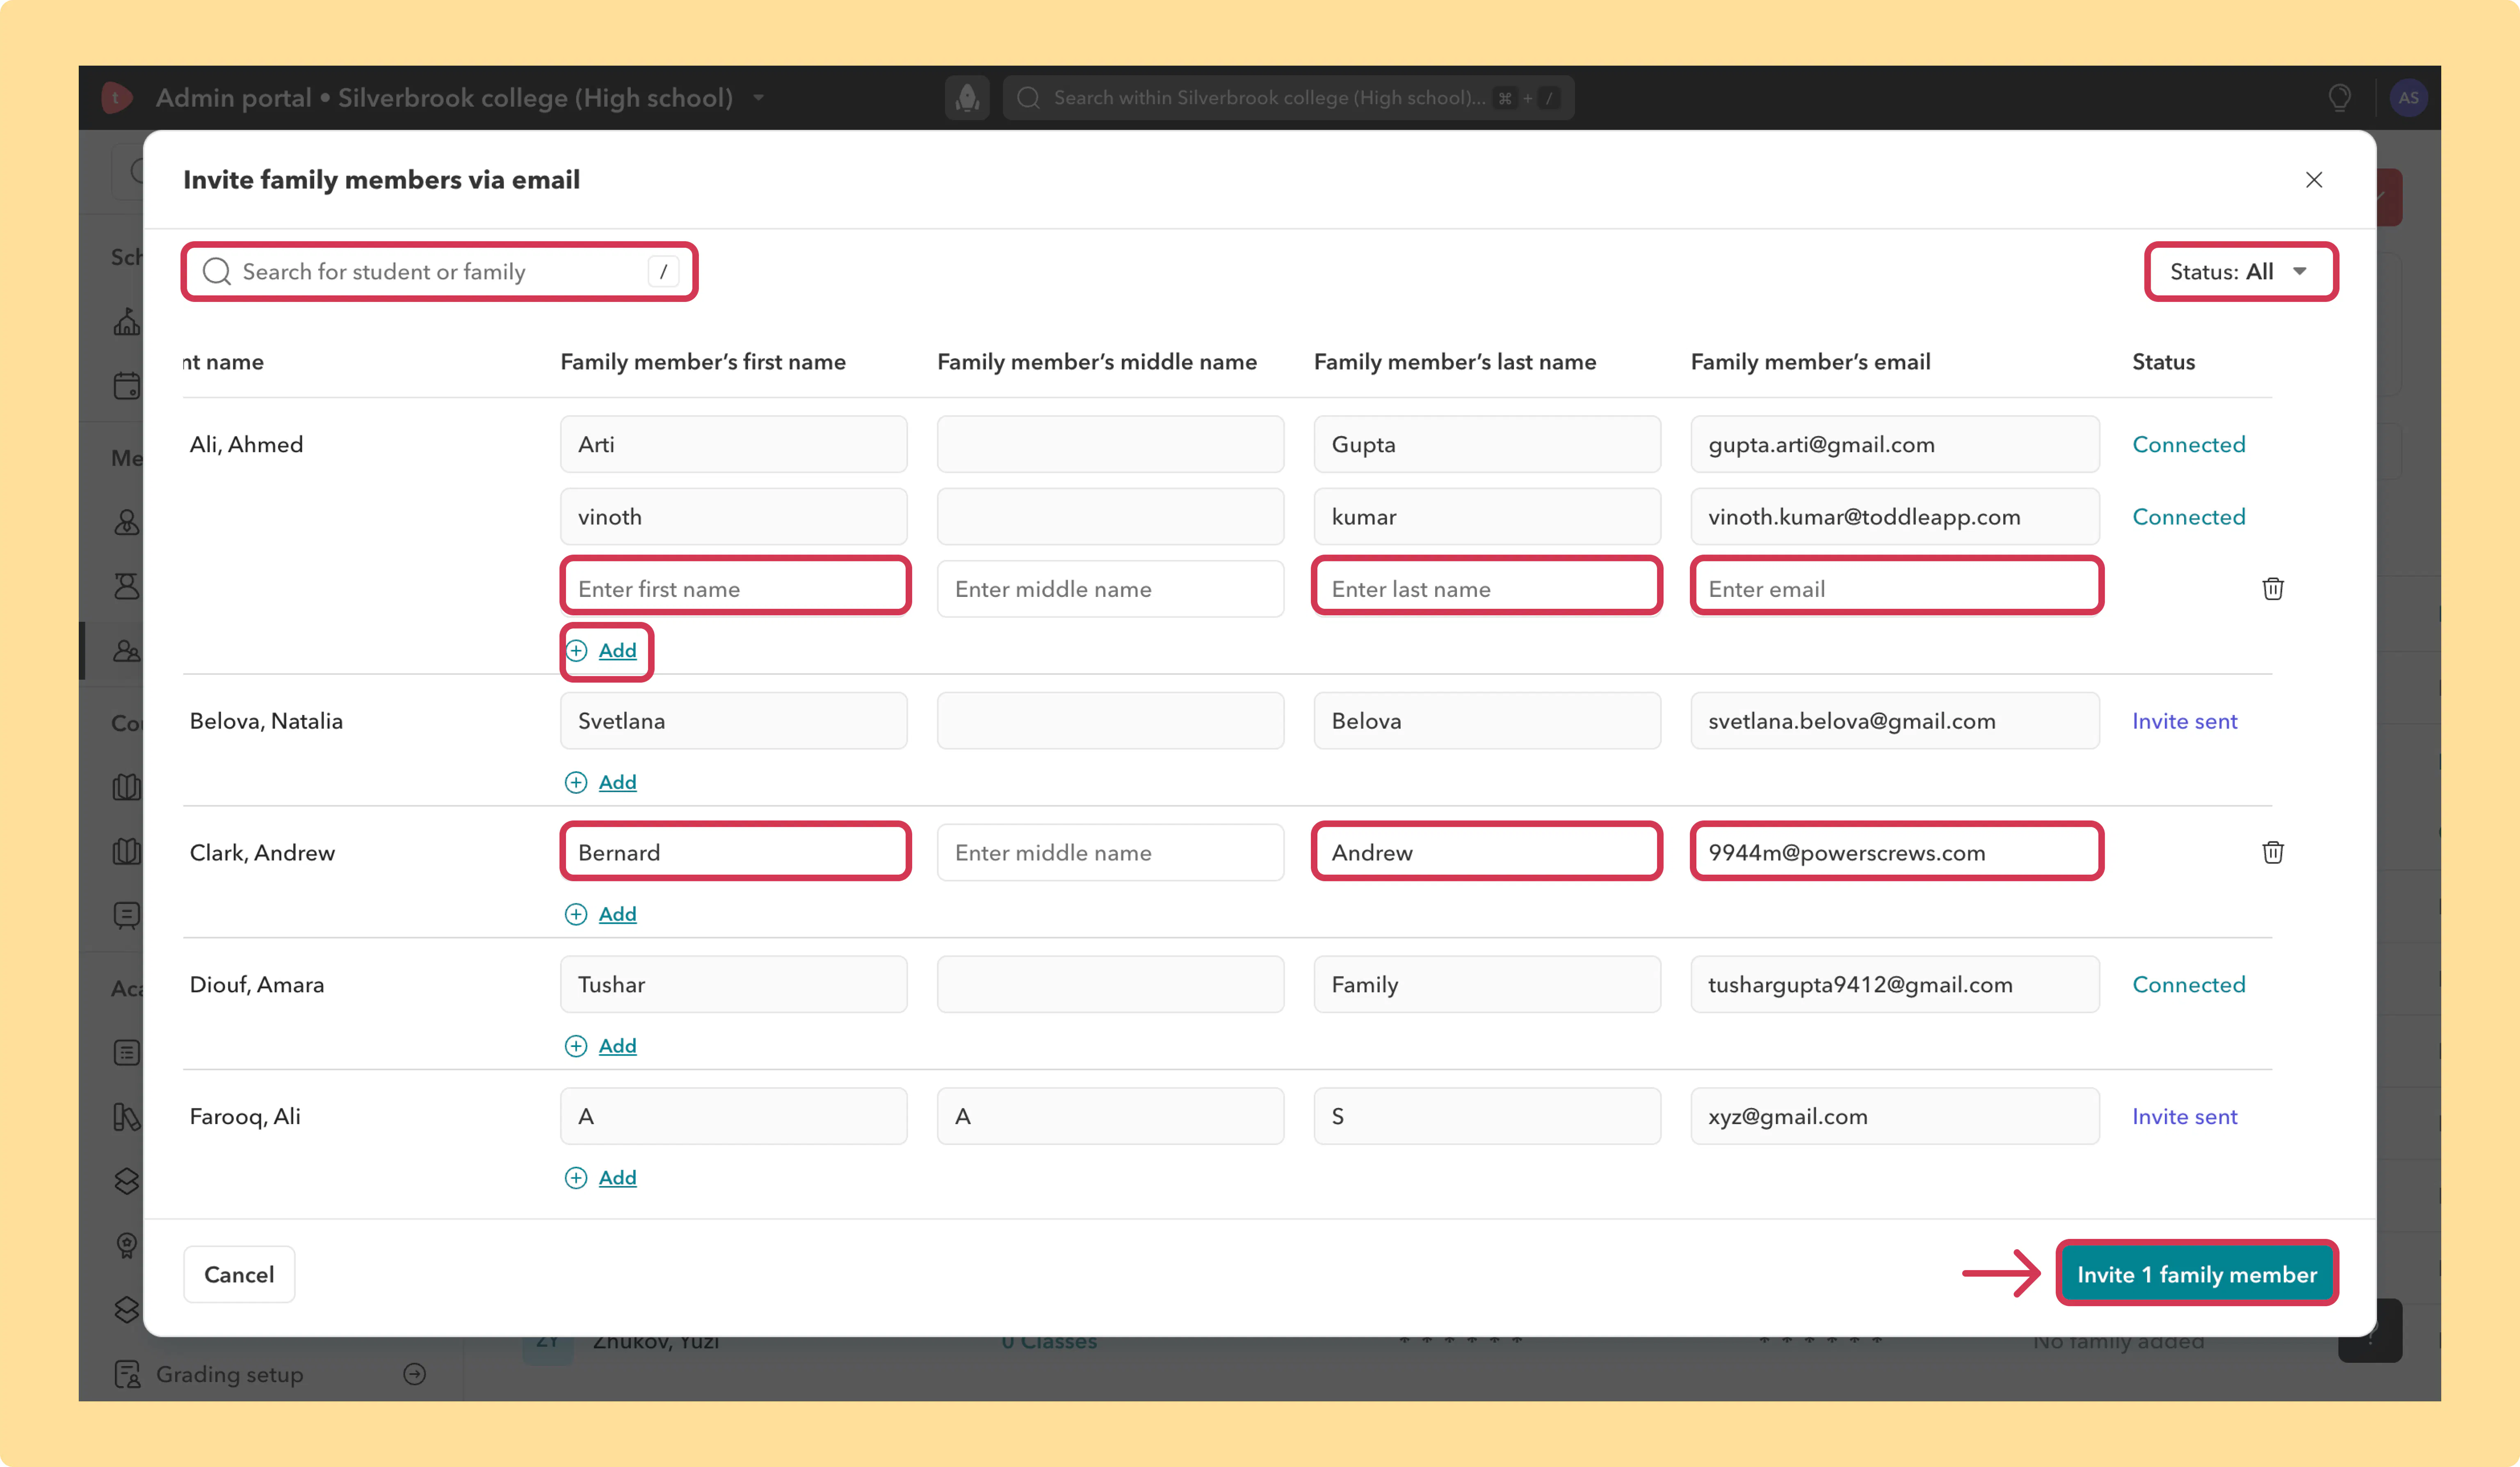The width and height of the screenshot is (2520, 1467).
Task: Click the last name field containing Family
Action: pyautogui.click(x=1487, y=985)
